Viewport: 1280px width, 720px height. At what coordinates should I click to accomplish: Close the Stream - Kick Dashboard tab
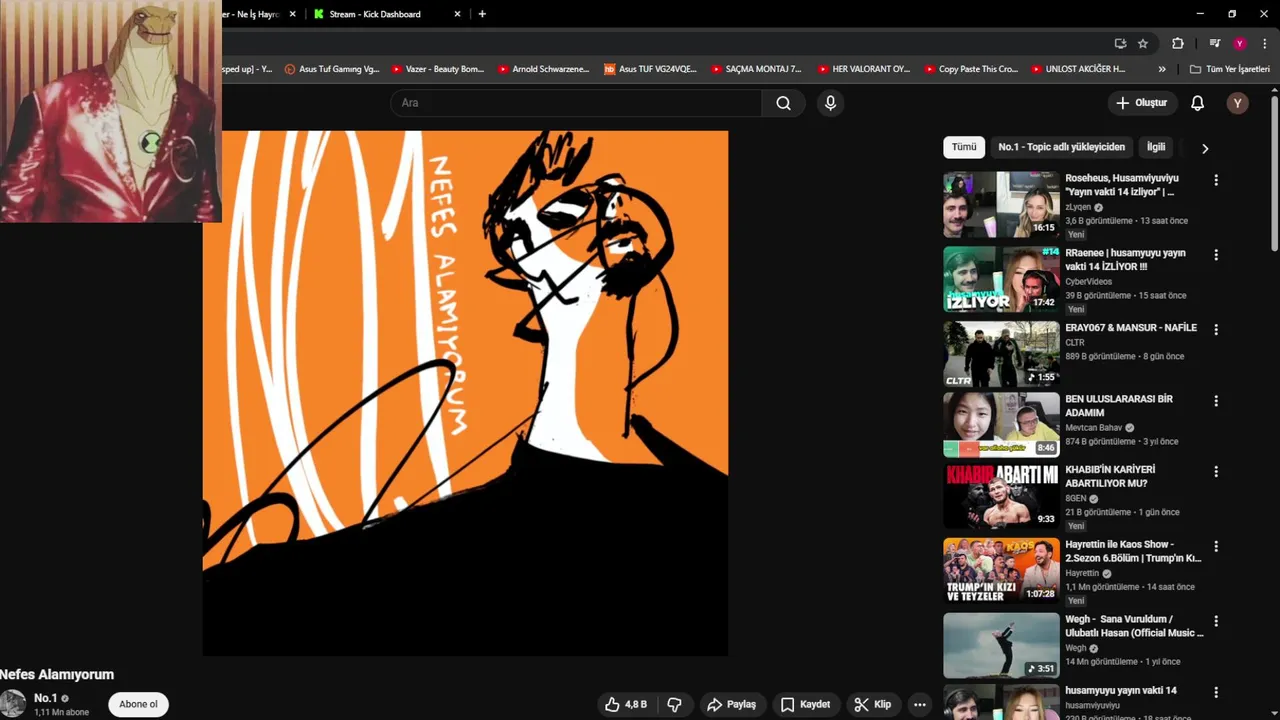click(x=457, y=14)
